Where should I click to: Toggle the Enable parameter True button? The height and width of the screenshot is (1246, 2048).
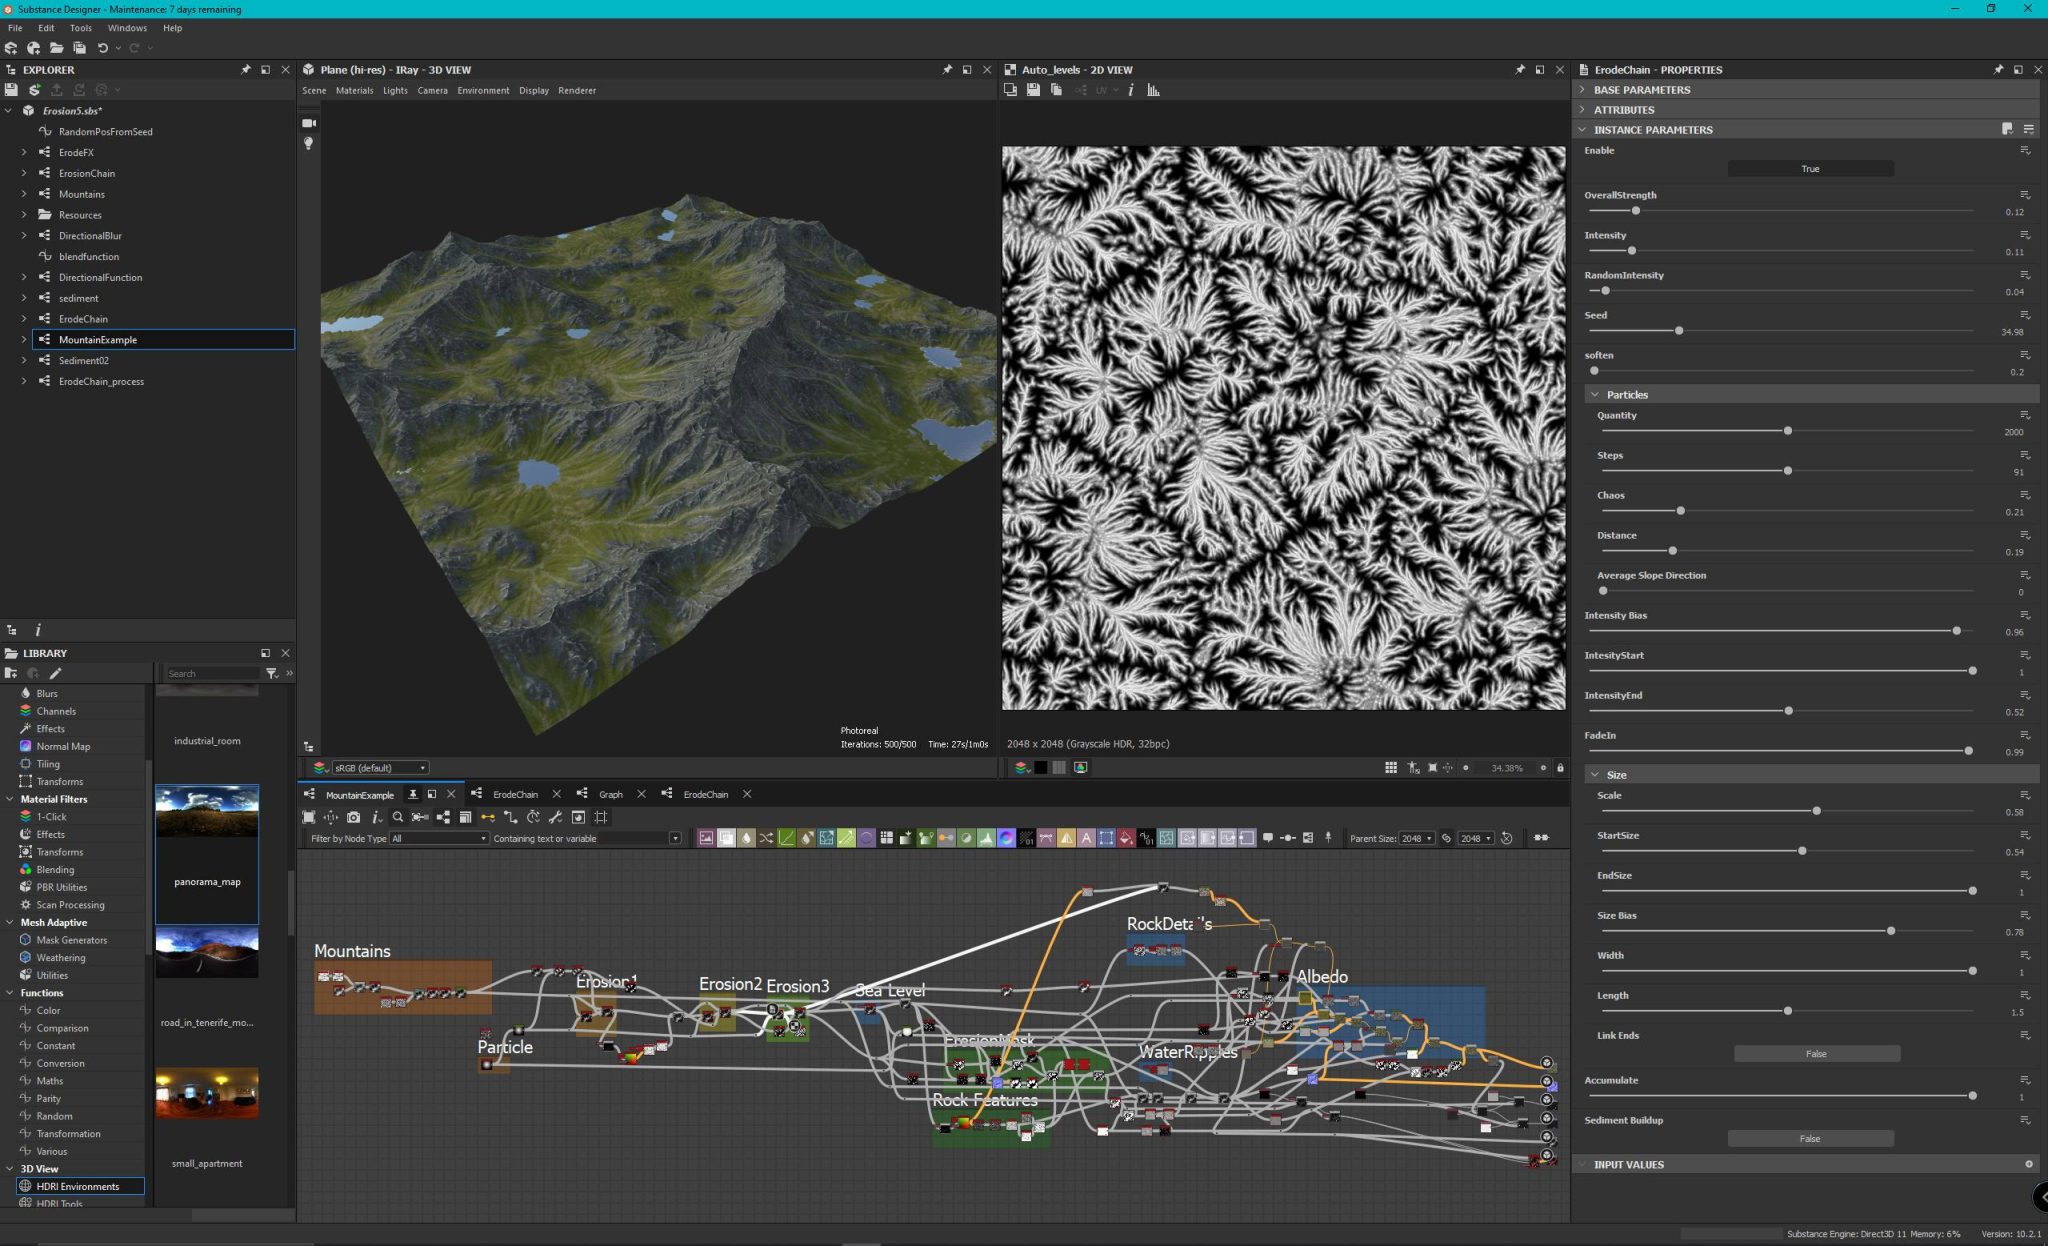click(x=1810, y=169)
